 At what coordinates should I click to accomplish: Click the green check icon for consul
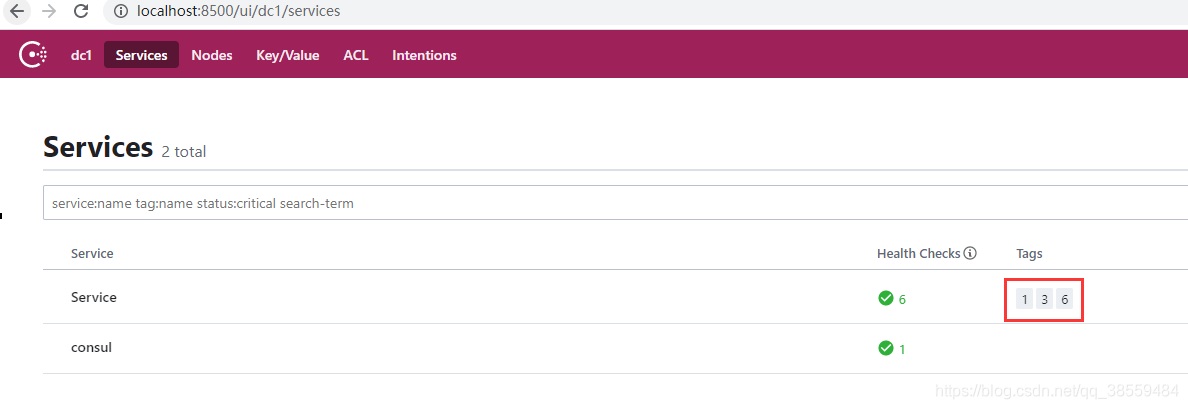[x=885, y=348]
